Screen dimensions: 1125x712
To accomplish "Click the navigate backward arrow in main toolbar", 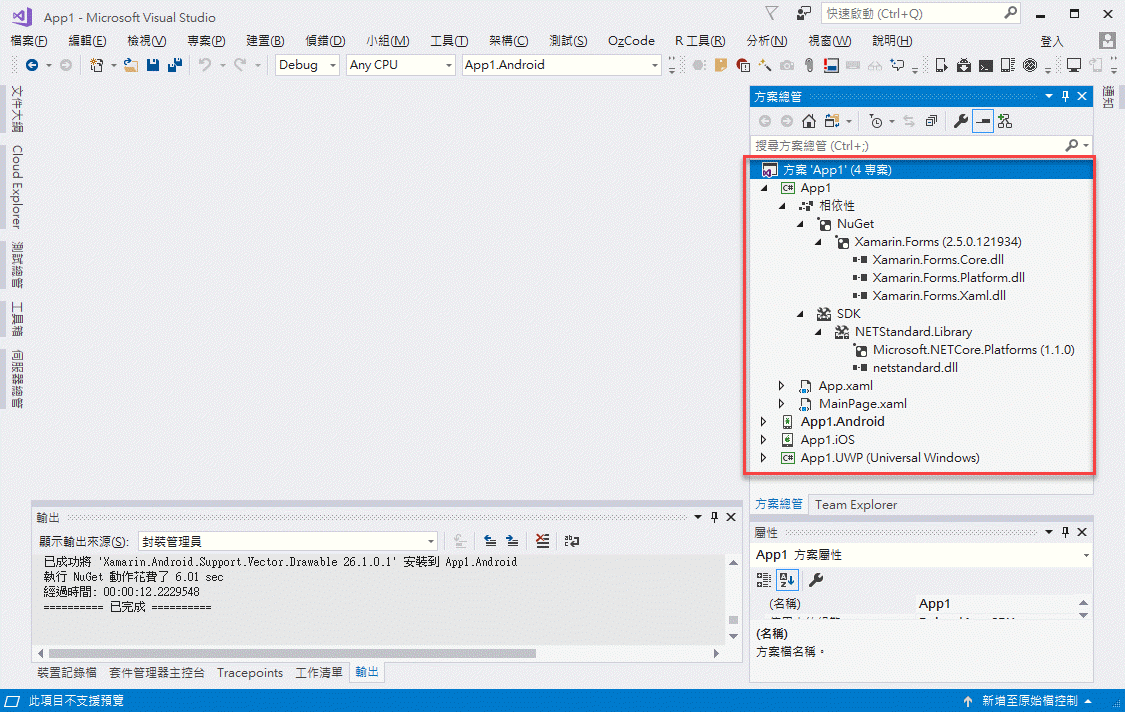I will point(32,65).
